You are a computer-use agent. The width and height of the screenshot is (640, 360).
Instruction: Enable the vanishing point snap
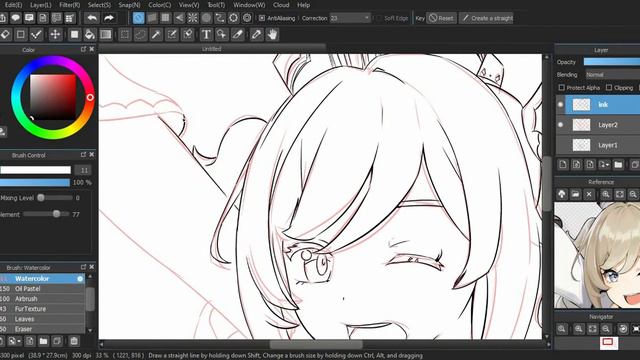[x=179, y=18]
